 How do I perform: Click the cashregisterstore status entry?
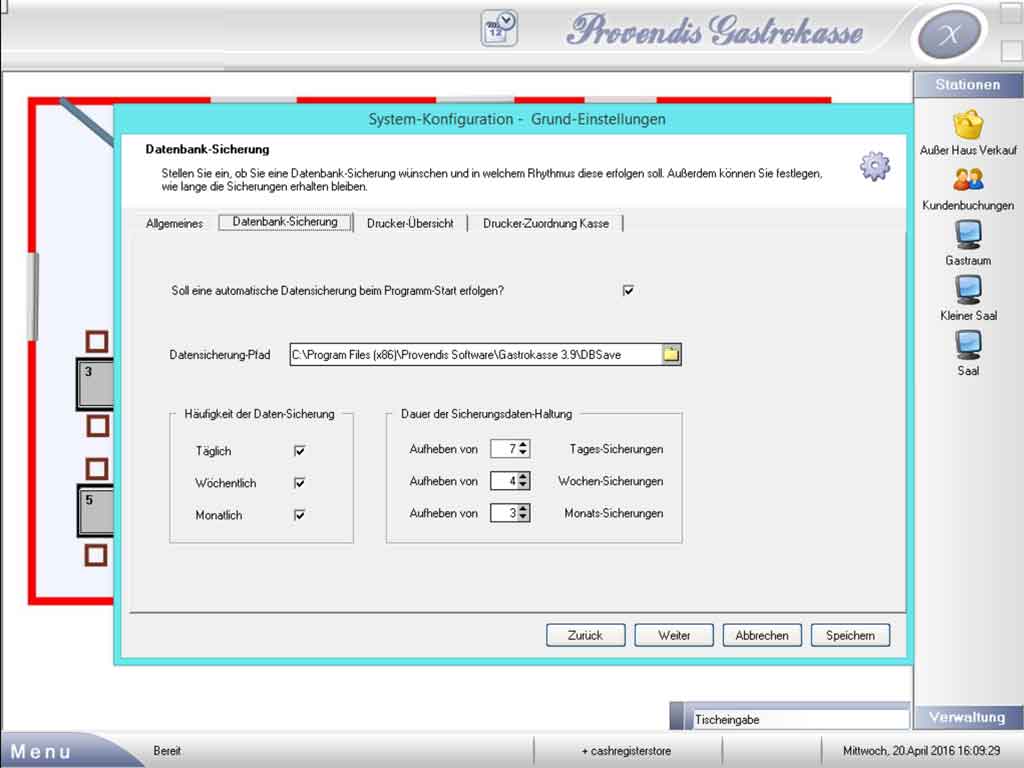(626, 751)
